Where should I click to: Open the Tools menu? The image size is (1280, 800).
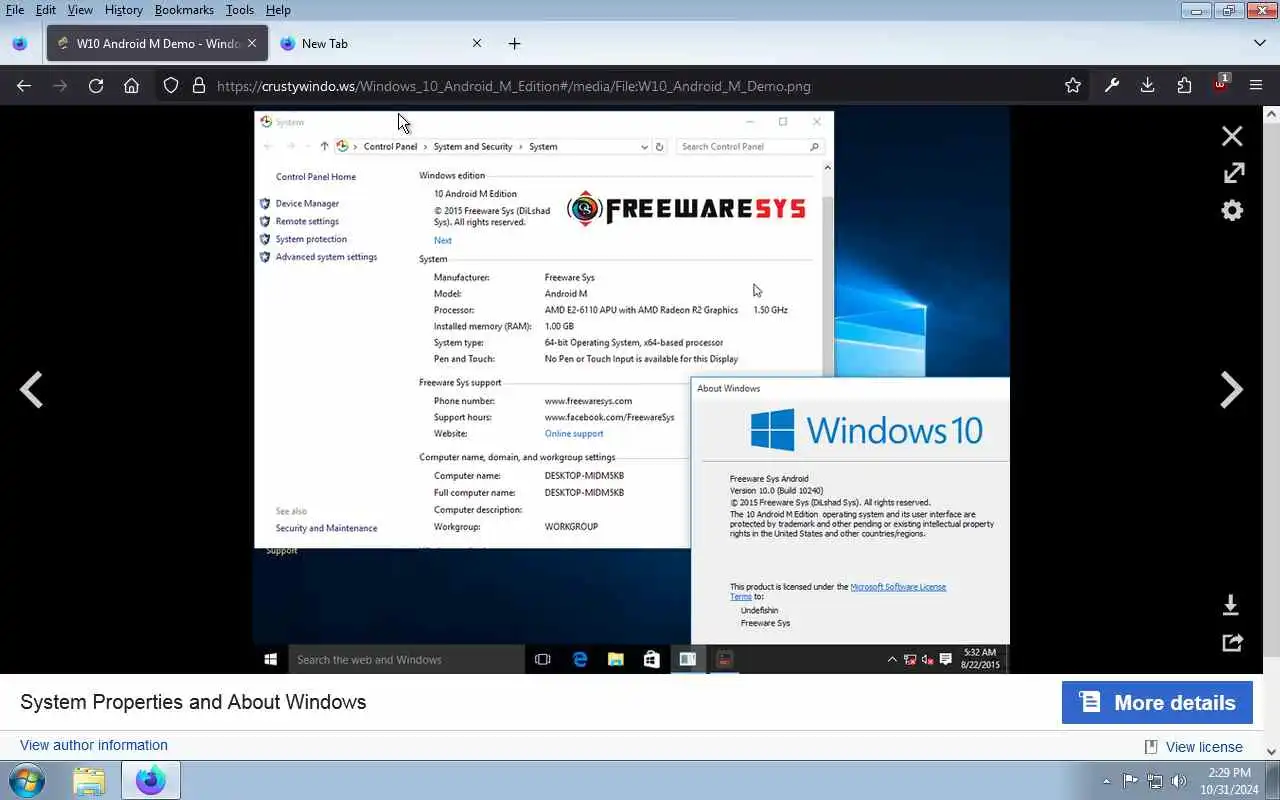(x=239, y=10)
